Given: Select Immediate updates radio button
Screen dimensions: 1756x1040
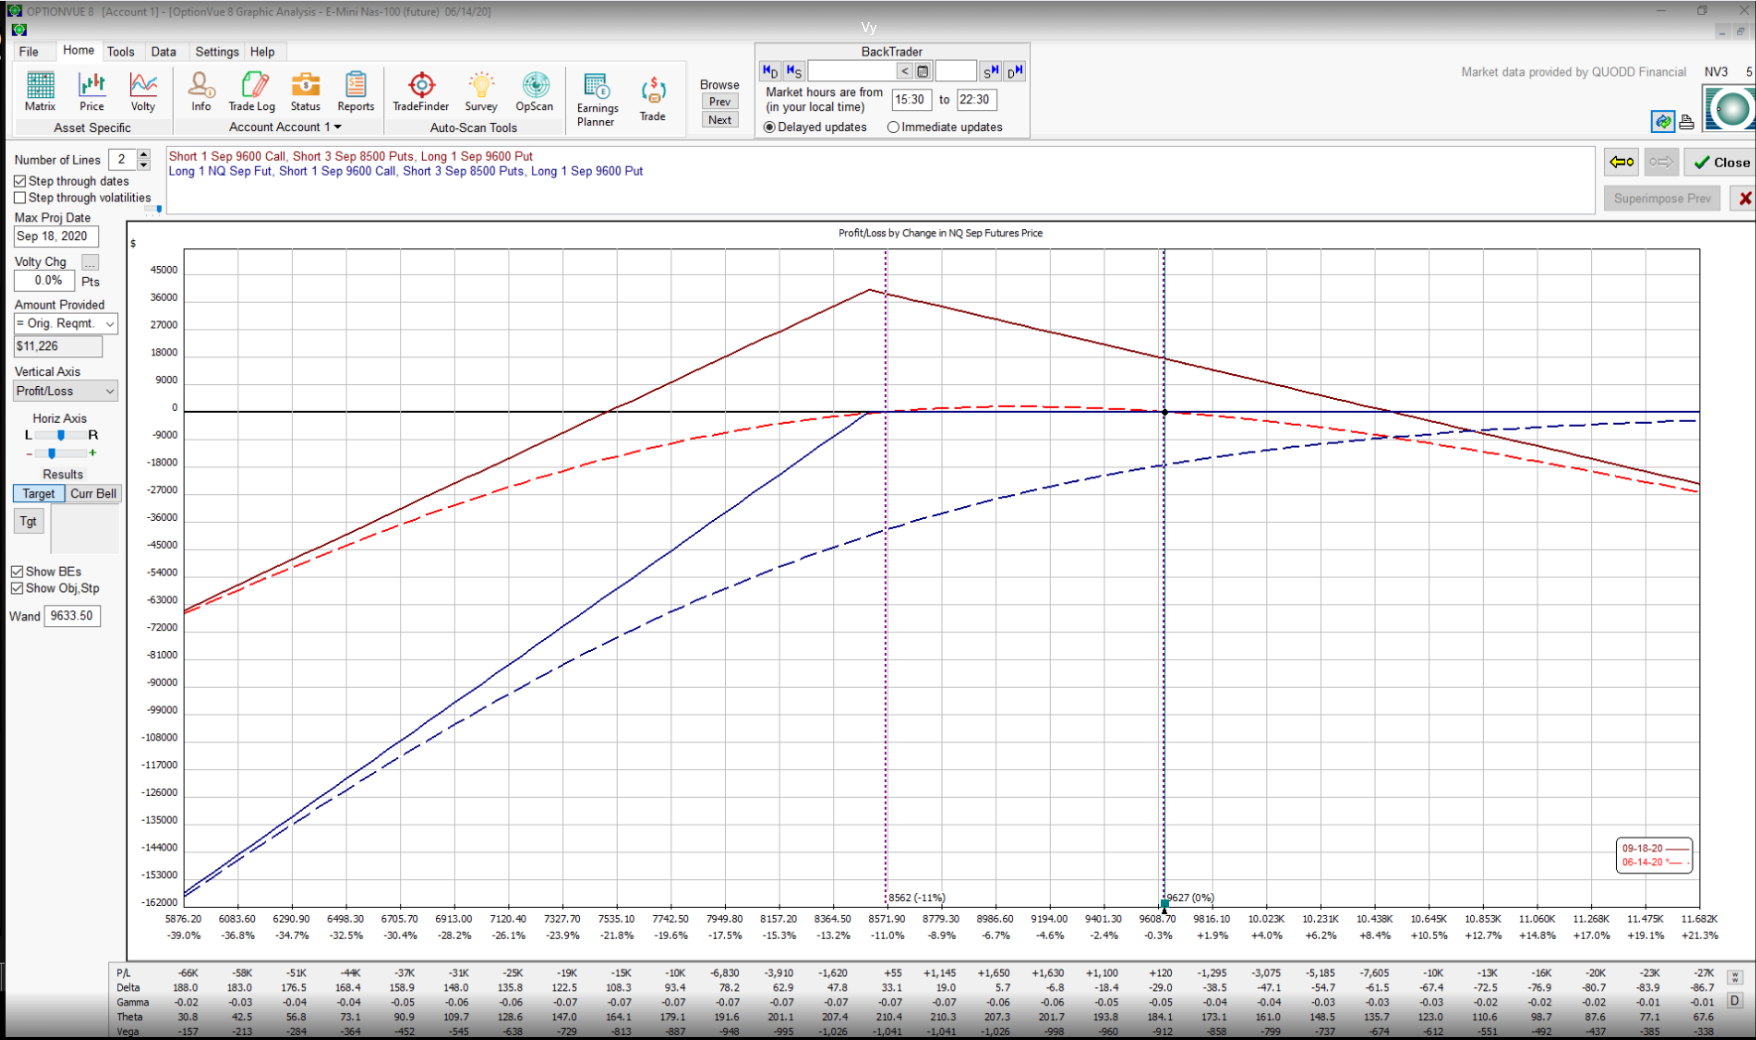Looking at the screenshot, I should (x=893, y=127).
